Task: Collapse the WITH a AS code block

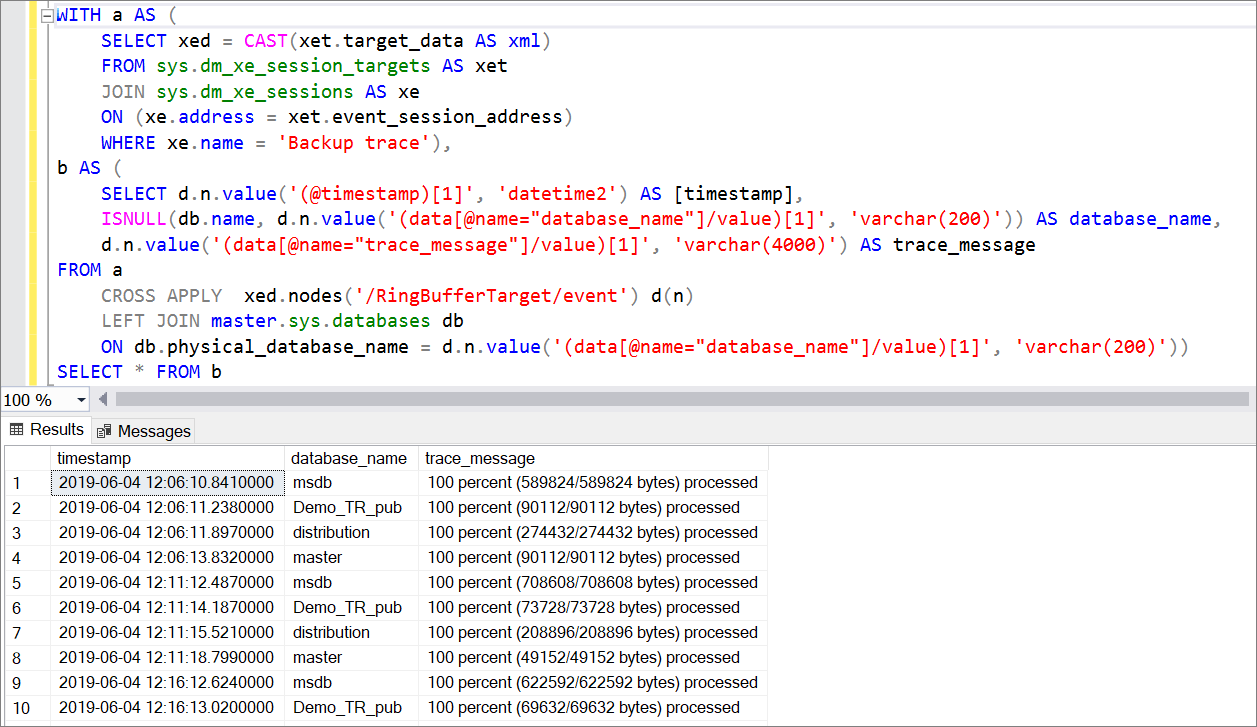Action: pyautogui.click(x=45, y=15)
